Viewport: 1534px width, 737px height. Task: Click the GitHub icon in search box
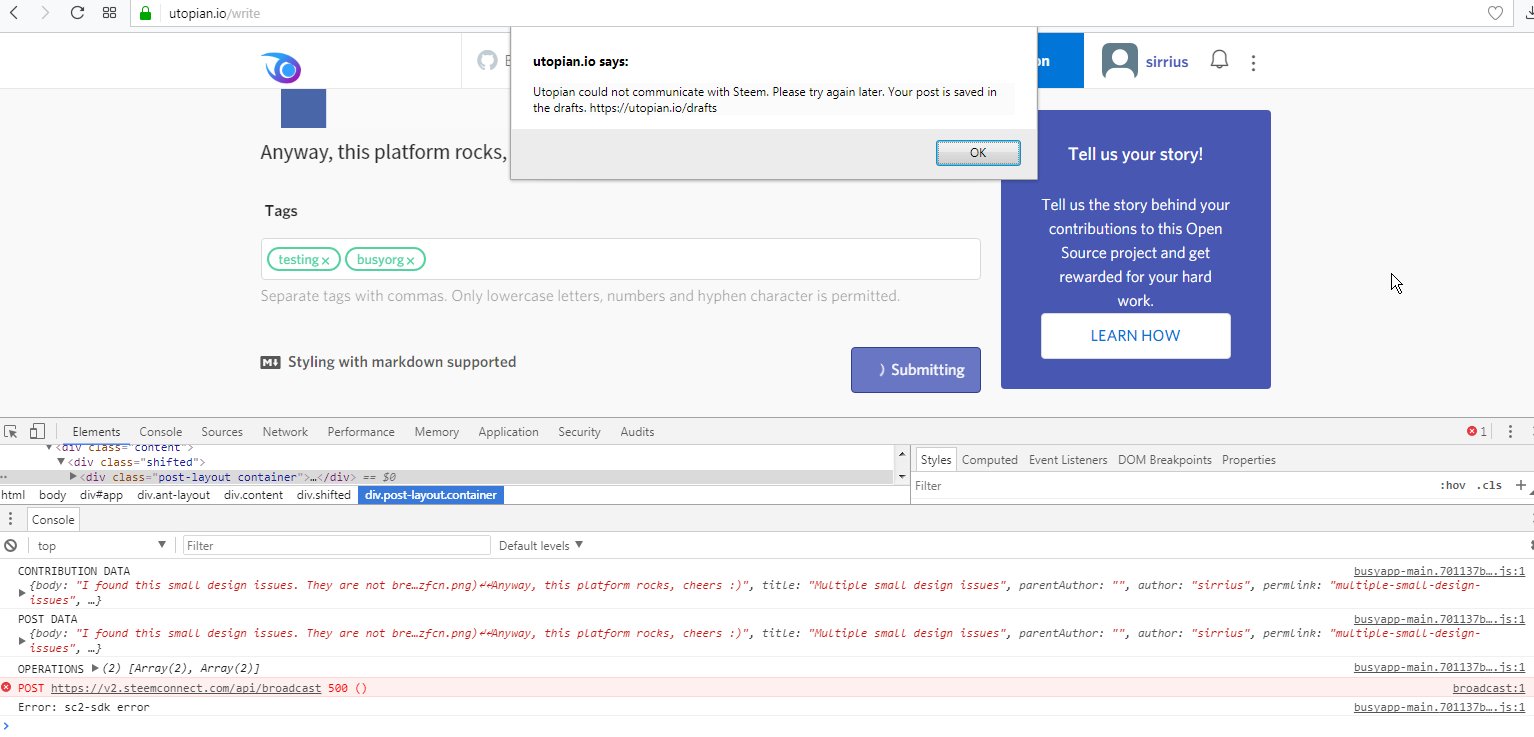coord(487,61)
